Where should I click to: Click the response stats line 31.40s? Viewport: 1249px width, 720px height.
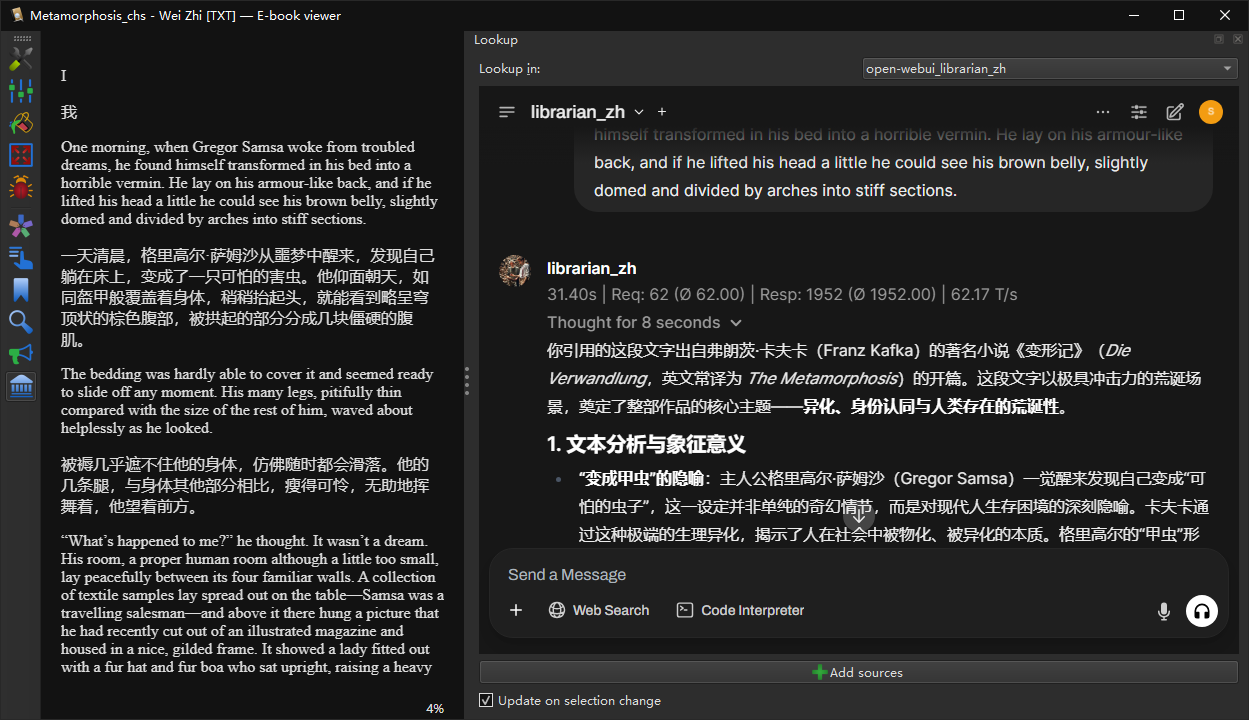click(x=782, y=294)
